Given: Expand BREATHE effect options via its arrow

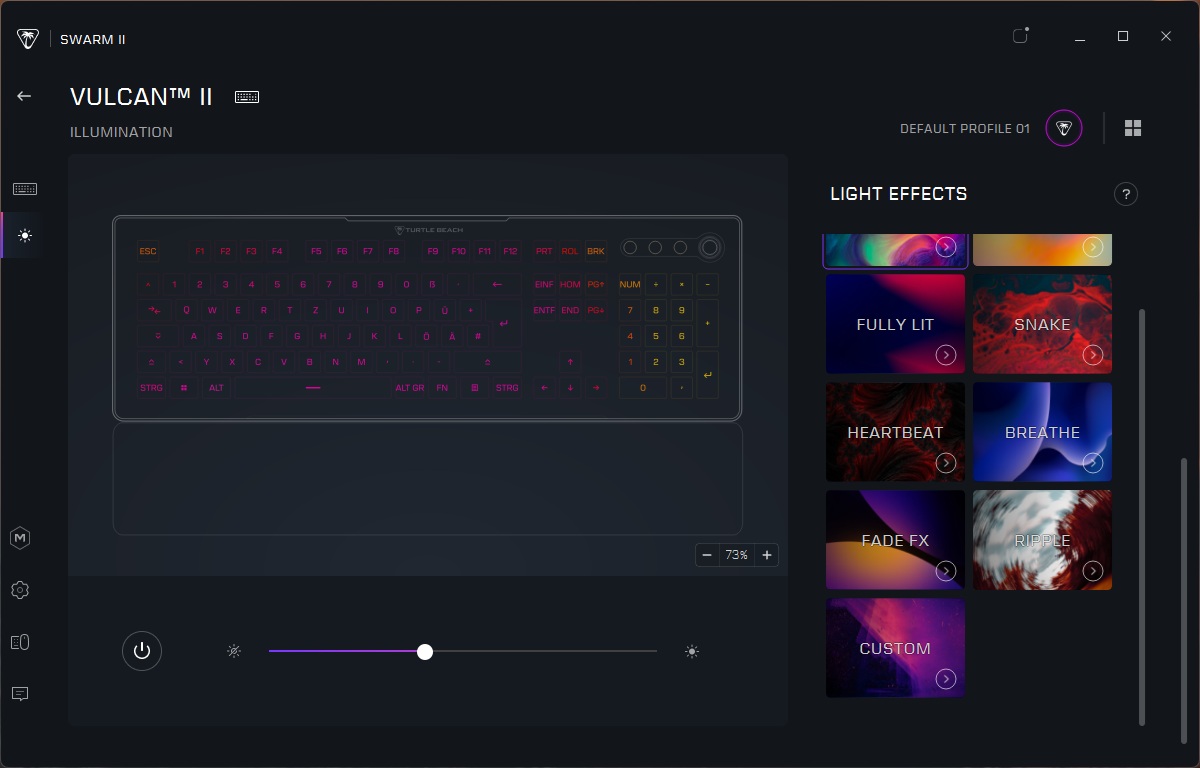Looking at the screenshot, I should point(1093,463).
